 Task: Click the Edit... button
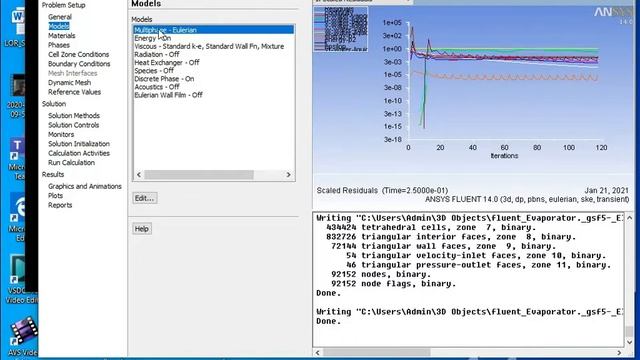click(144, 198)
